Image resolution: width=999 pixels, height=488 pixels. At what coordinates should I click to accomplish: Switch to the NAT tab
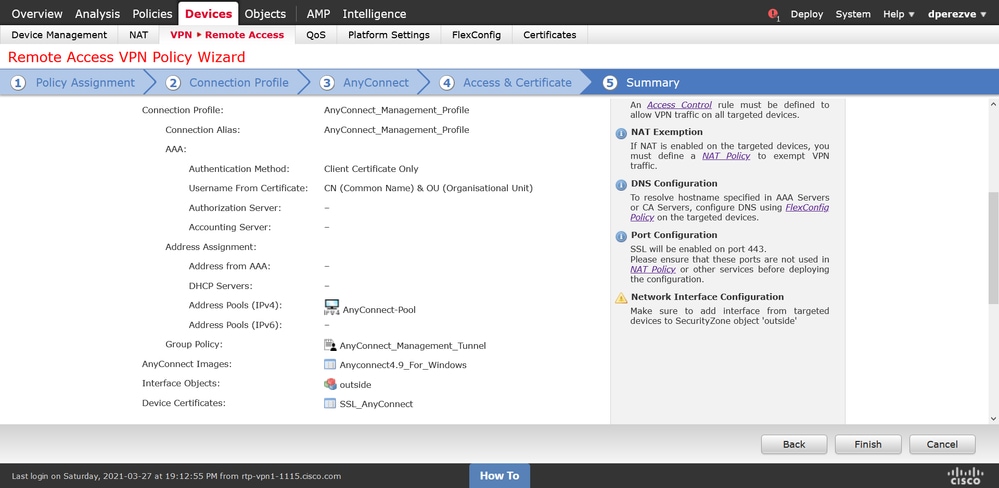(x=138, y=35)
